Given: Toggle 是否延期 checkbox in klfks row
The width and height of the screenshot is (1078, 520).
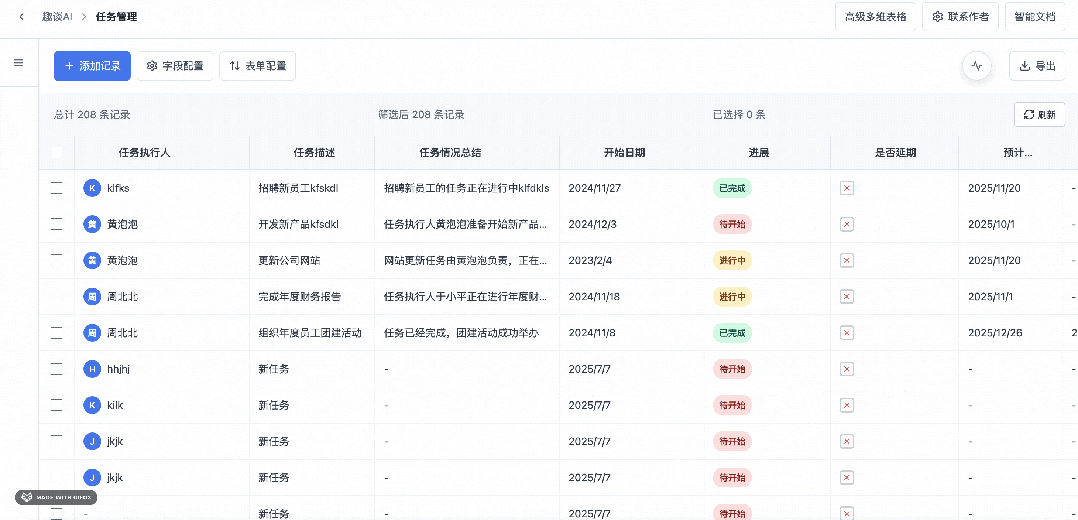Looking at the screenshot, I should pos(847,188).
